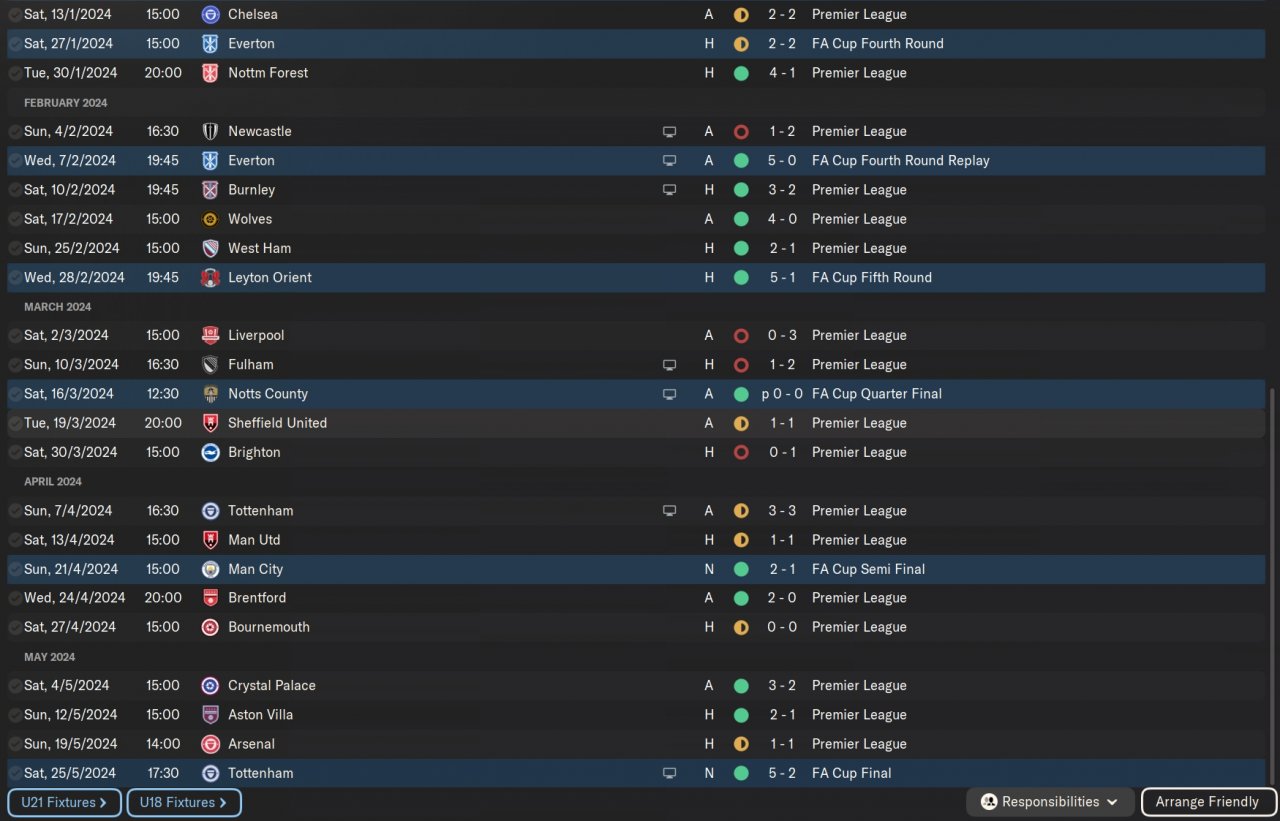Click the TV broadcast icon on Fulham row
The image size is (1280, 821).
click(x=669, y=365)
